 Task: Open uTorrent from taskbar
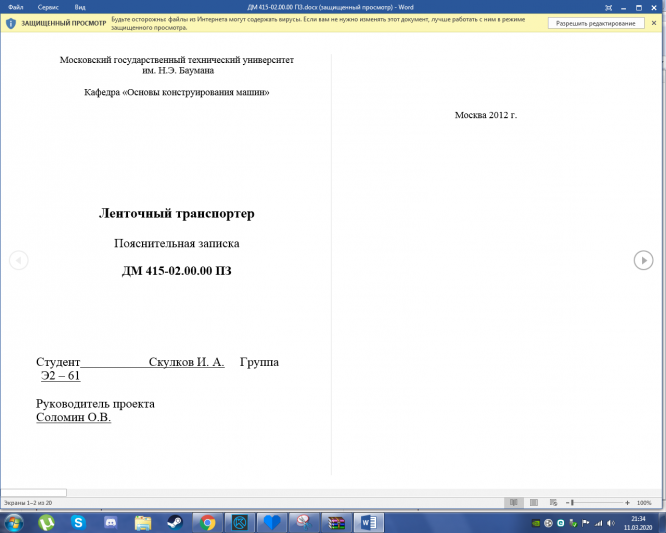[x=46, y=522]
